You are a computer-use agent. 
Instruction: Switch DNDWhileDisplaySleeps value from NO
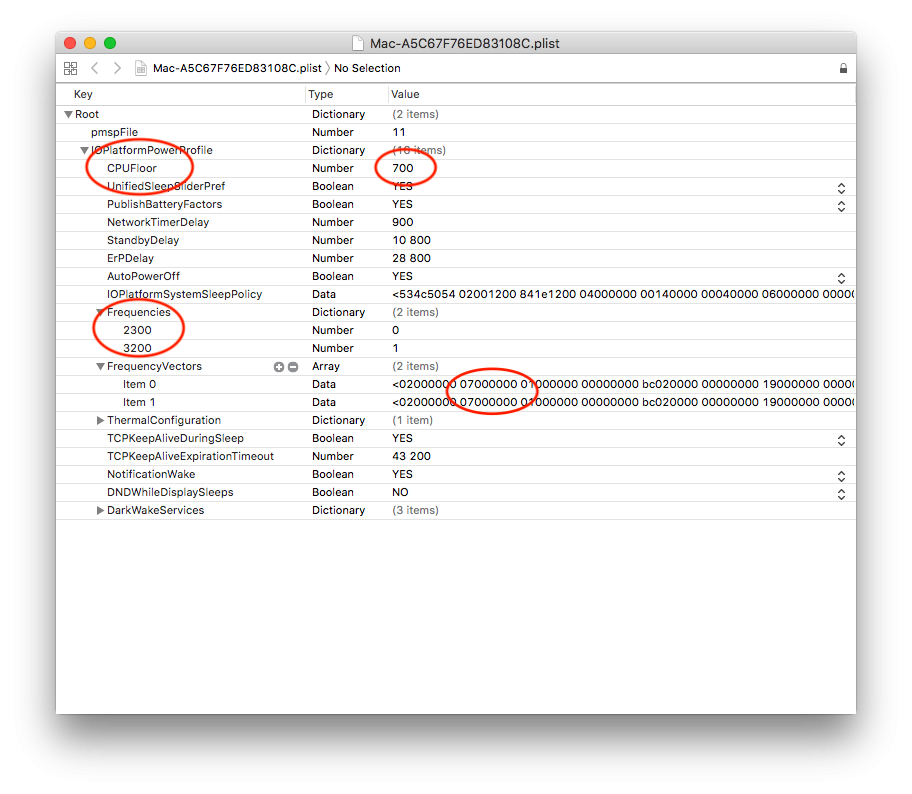click(841, 493)
